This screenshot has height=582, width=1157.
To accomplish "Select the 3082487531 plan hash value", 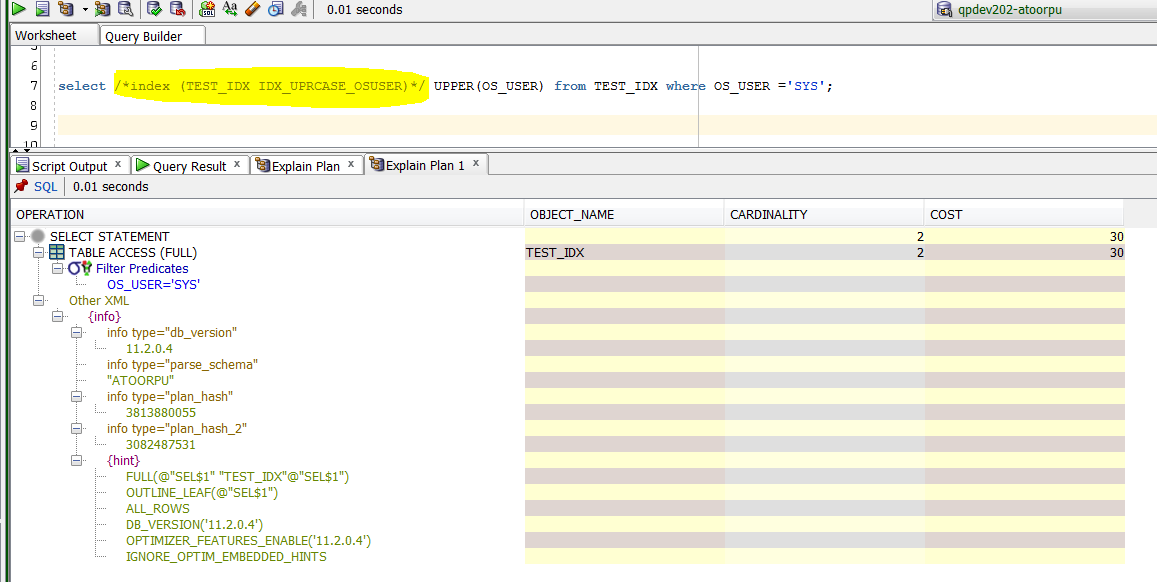I will (x=161, y=445).
